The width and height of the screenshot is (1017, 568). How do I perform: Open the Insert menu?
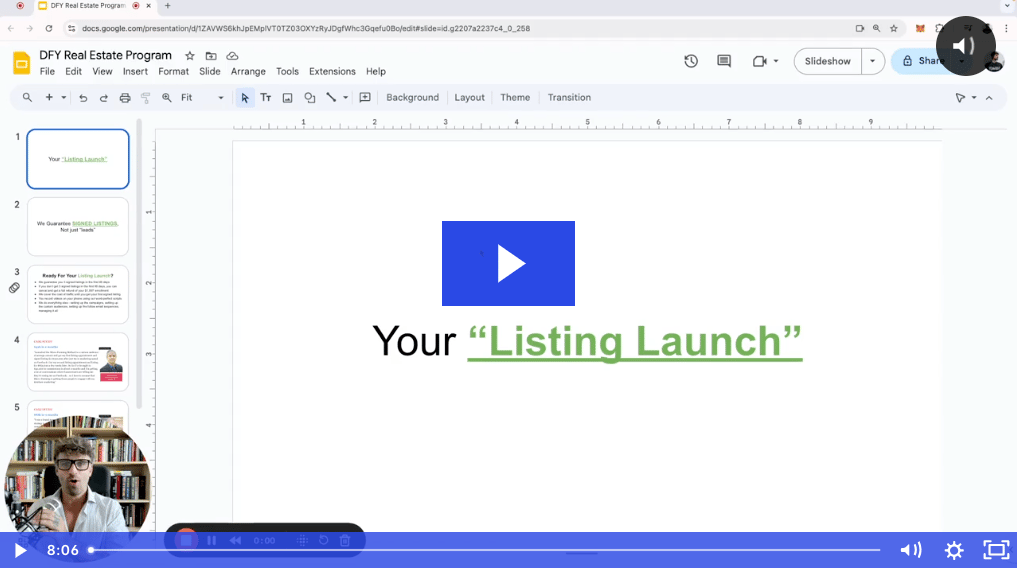pyautogui.click(x=135, y=72)
